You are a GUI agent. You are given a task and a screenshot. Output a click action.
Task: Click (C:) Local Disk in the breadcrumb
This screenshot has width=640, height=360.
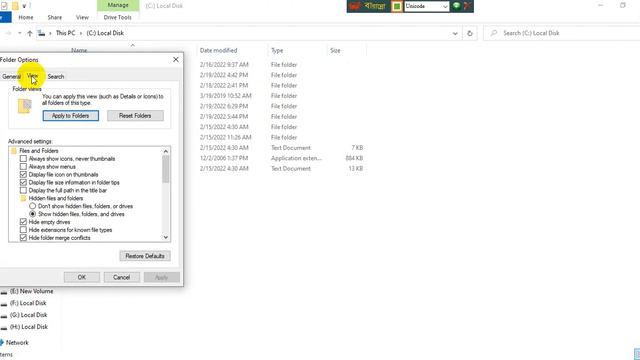(x=105, y=33)
